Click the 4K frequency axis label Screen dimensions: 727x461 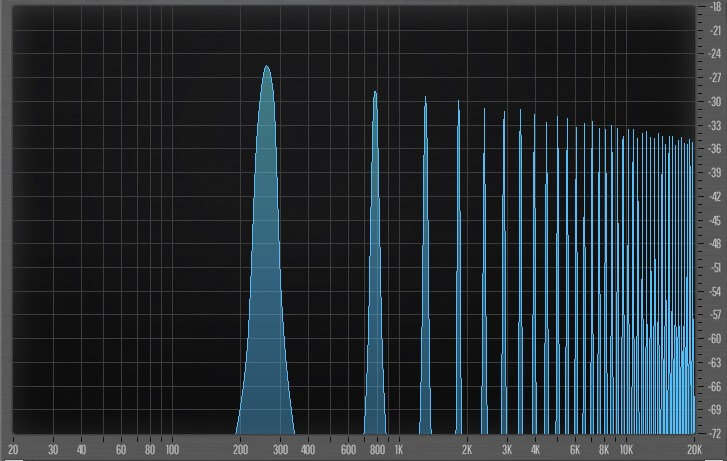535,451
